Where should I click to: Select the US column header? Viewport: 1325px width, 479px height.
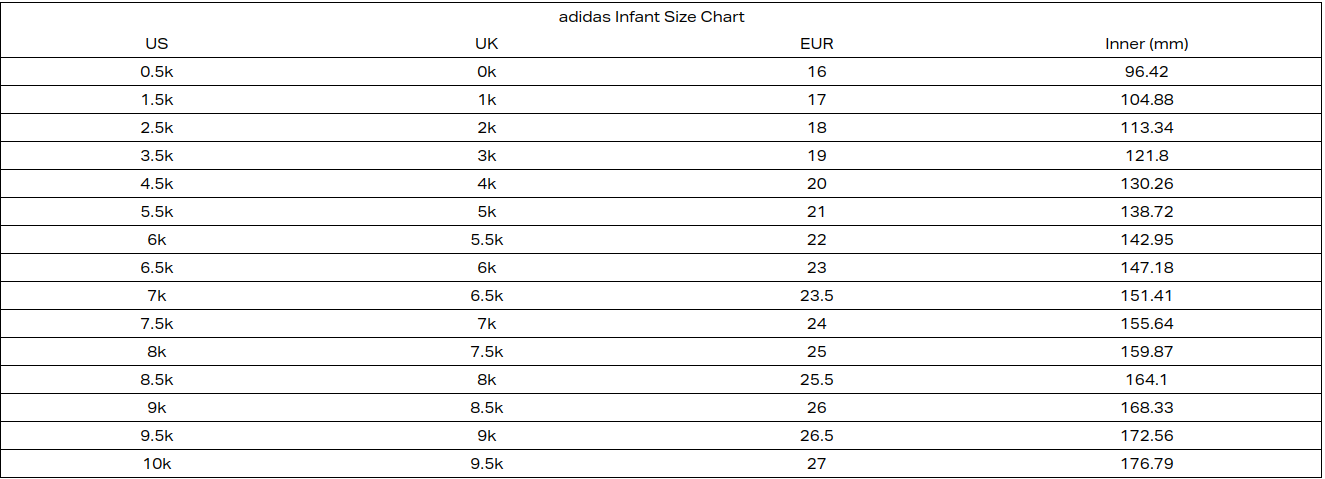tap(157, 44)
